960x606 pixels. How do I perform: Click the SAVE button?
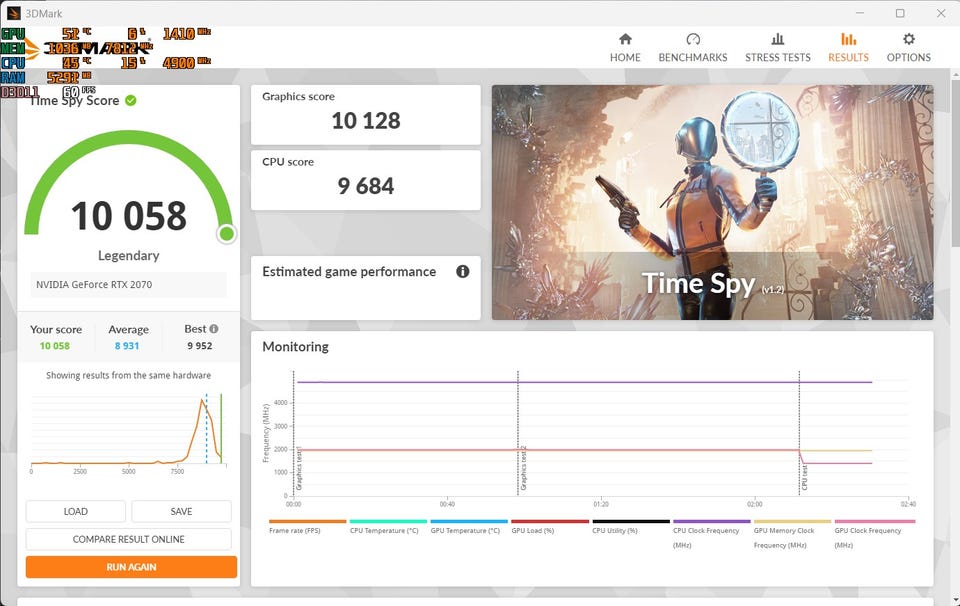pos(181,511)
